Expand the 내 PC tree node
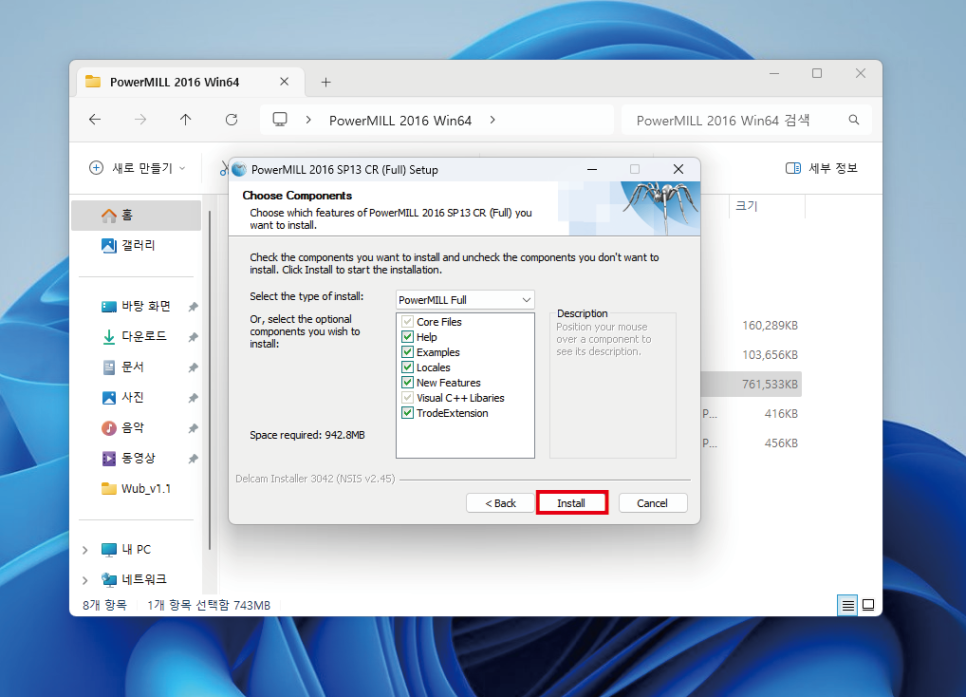The image size is (966, 697). click(x=85, y=550)
